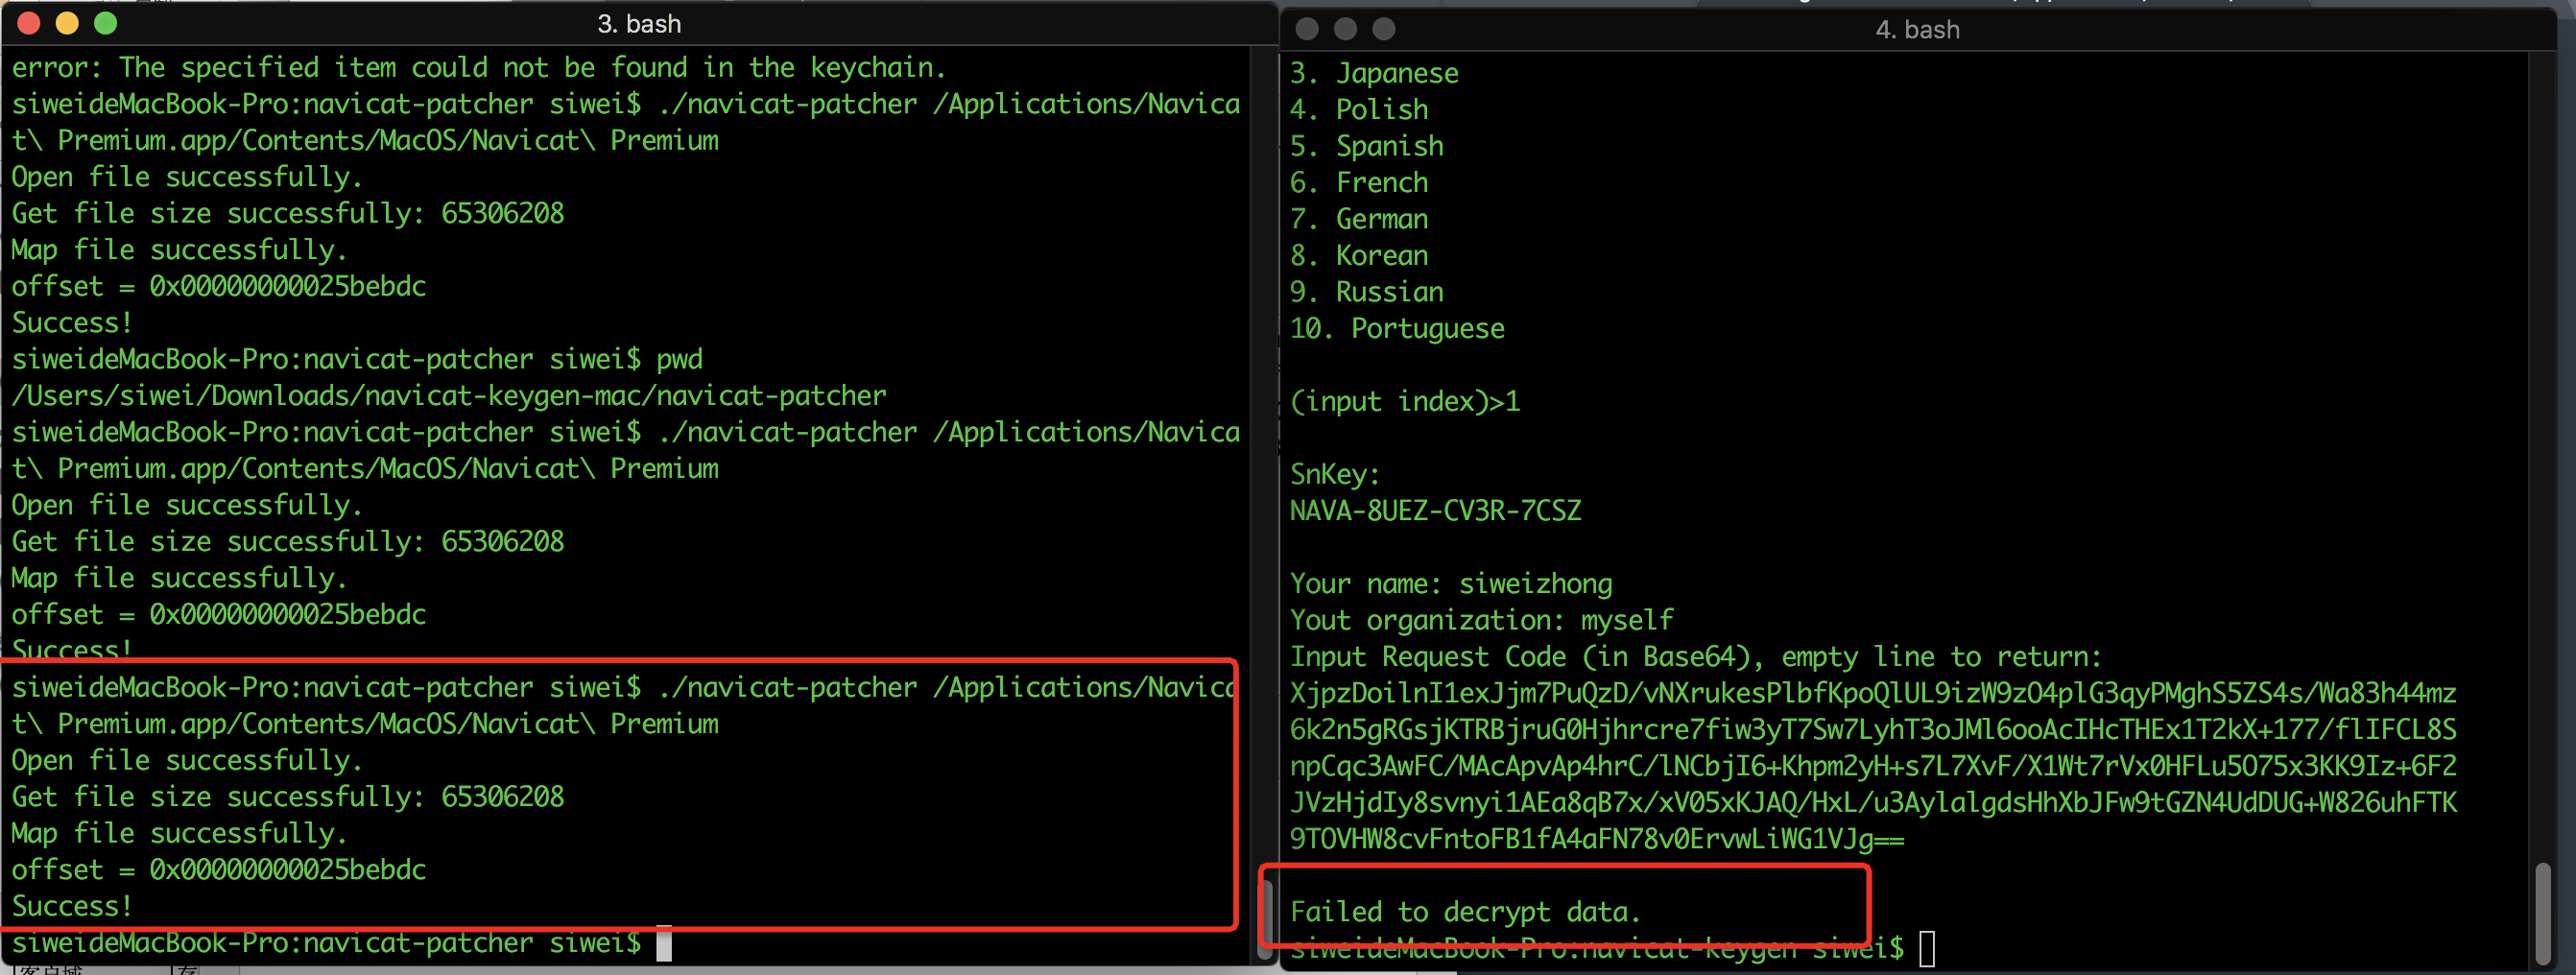Click 'Yout organization: myself' line
Image resolution: width=2576 pixels, height=975 pixels.
click(x=1481, y=621)
